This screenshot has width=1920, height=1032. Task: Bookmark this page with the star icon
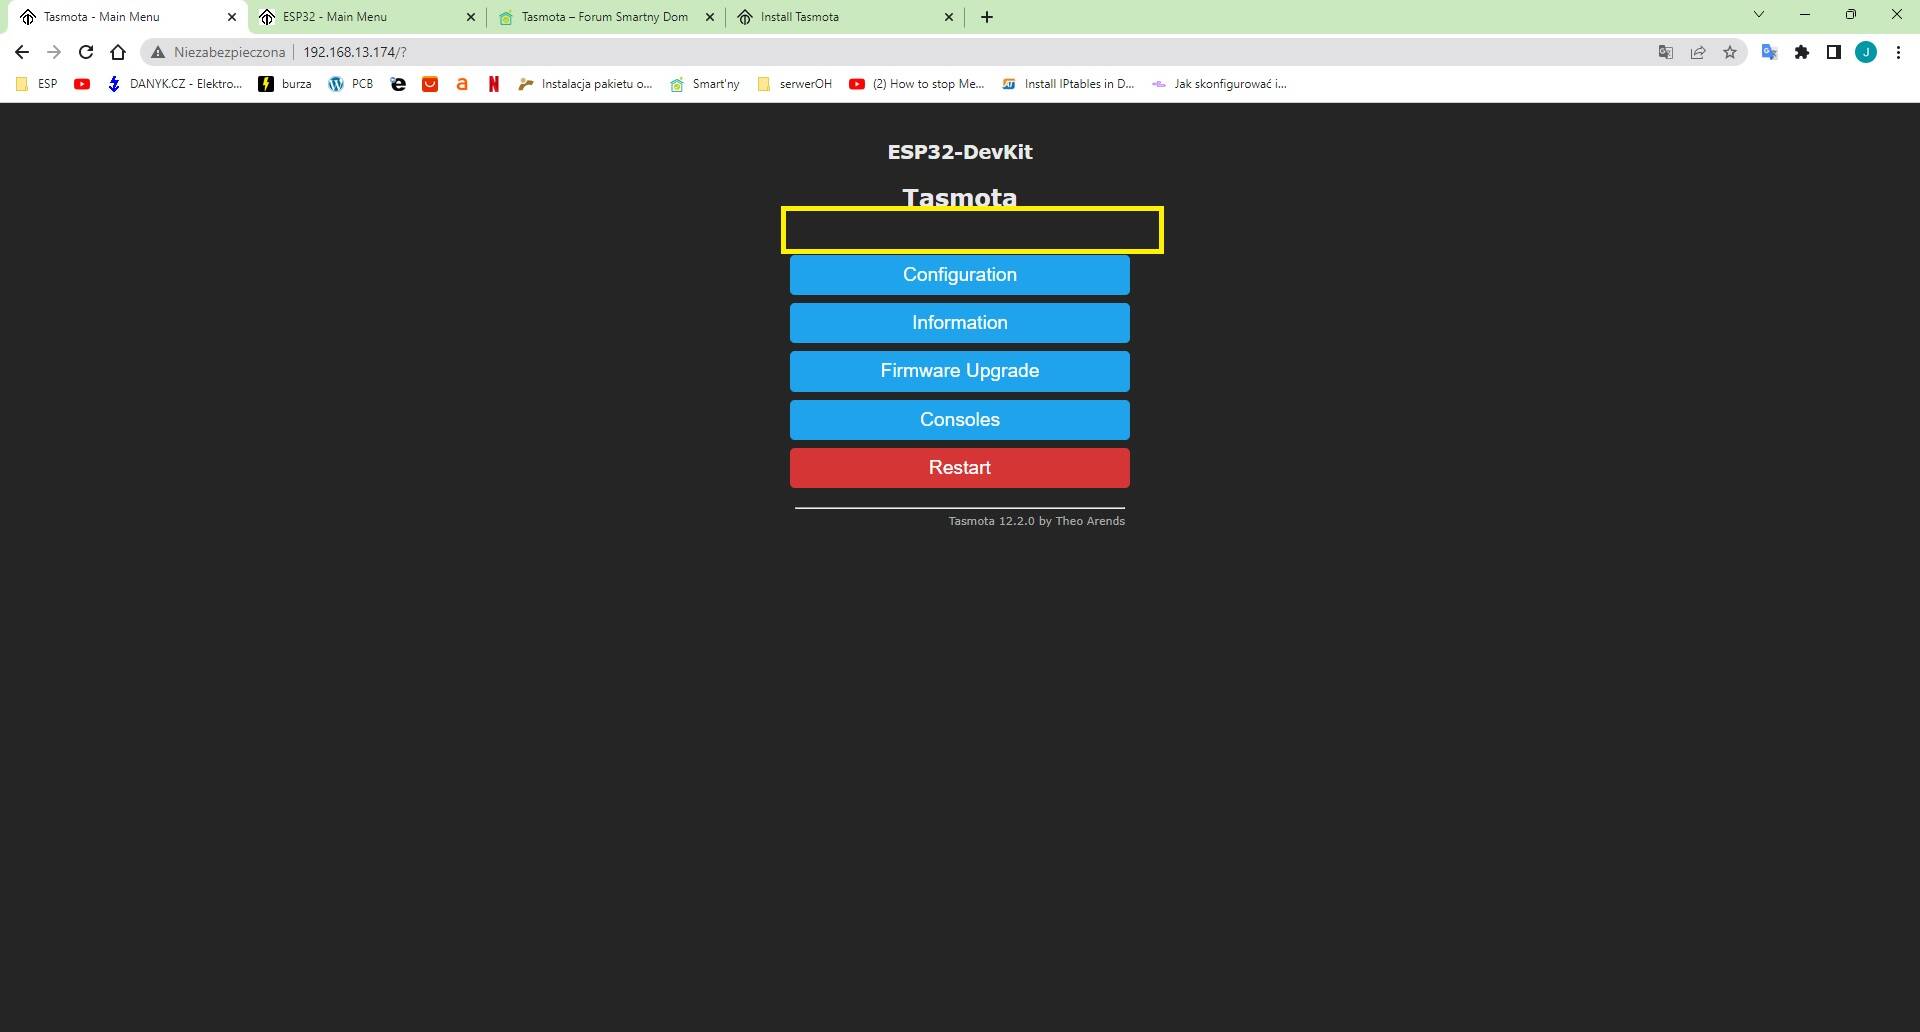tap(1730, 52)
